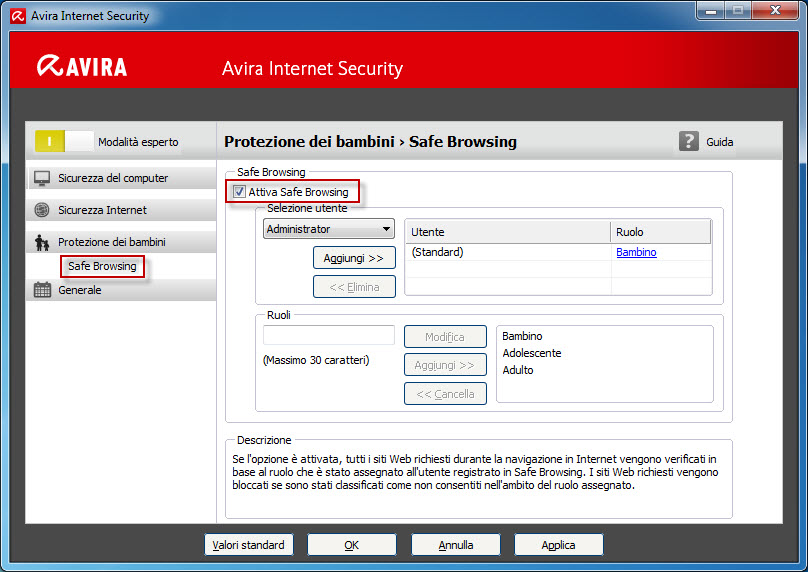Image resolution: width=808 pixels, height=572 pixels.
Task: Click the parent and child icon
Action: tap(42, 242)
